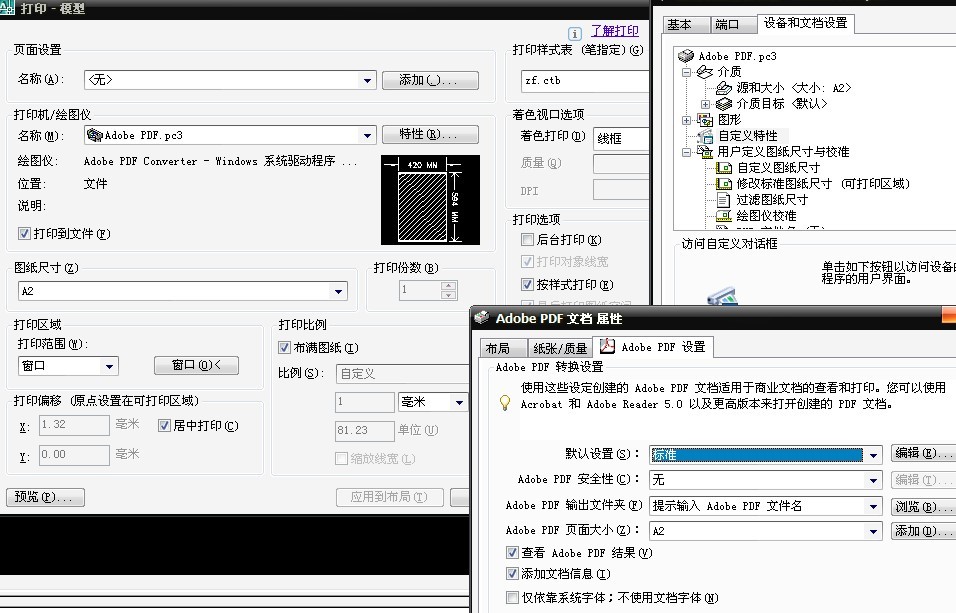Click the 修改标准图纸尺寸 tree icon
This screenshot has height=613, width=956.
click(724, 184)
